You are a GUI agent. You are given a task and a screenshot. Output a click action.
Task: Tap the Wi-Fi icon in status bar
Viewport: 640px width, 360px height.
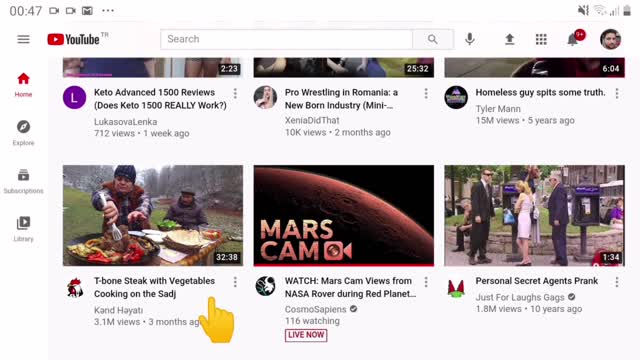pyautogui.click(x=600, y=10)
